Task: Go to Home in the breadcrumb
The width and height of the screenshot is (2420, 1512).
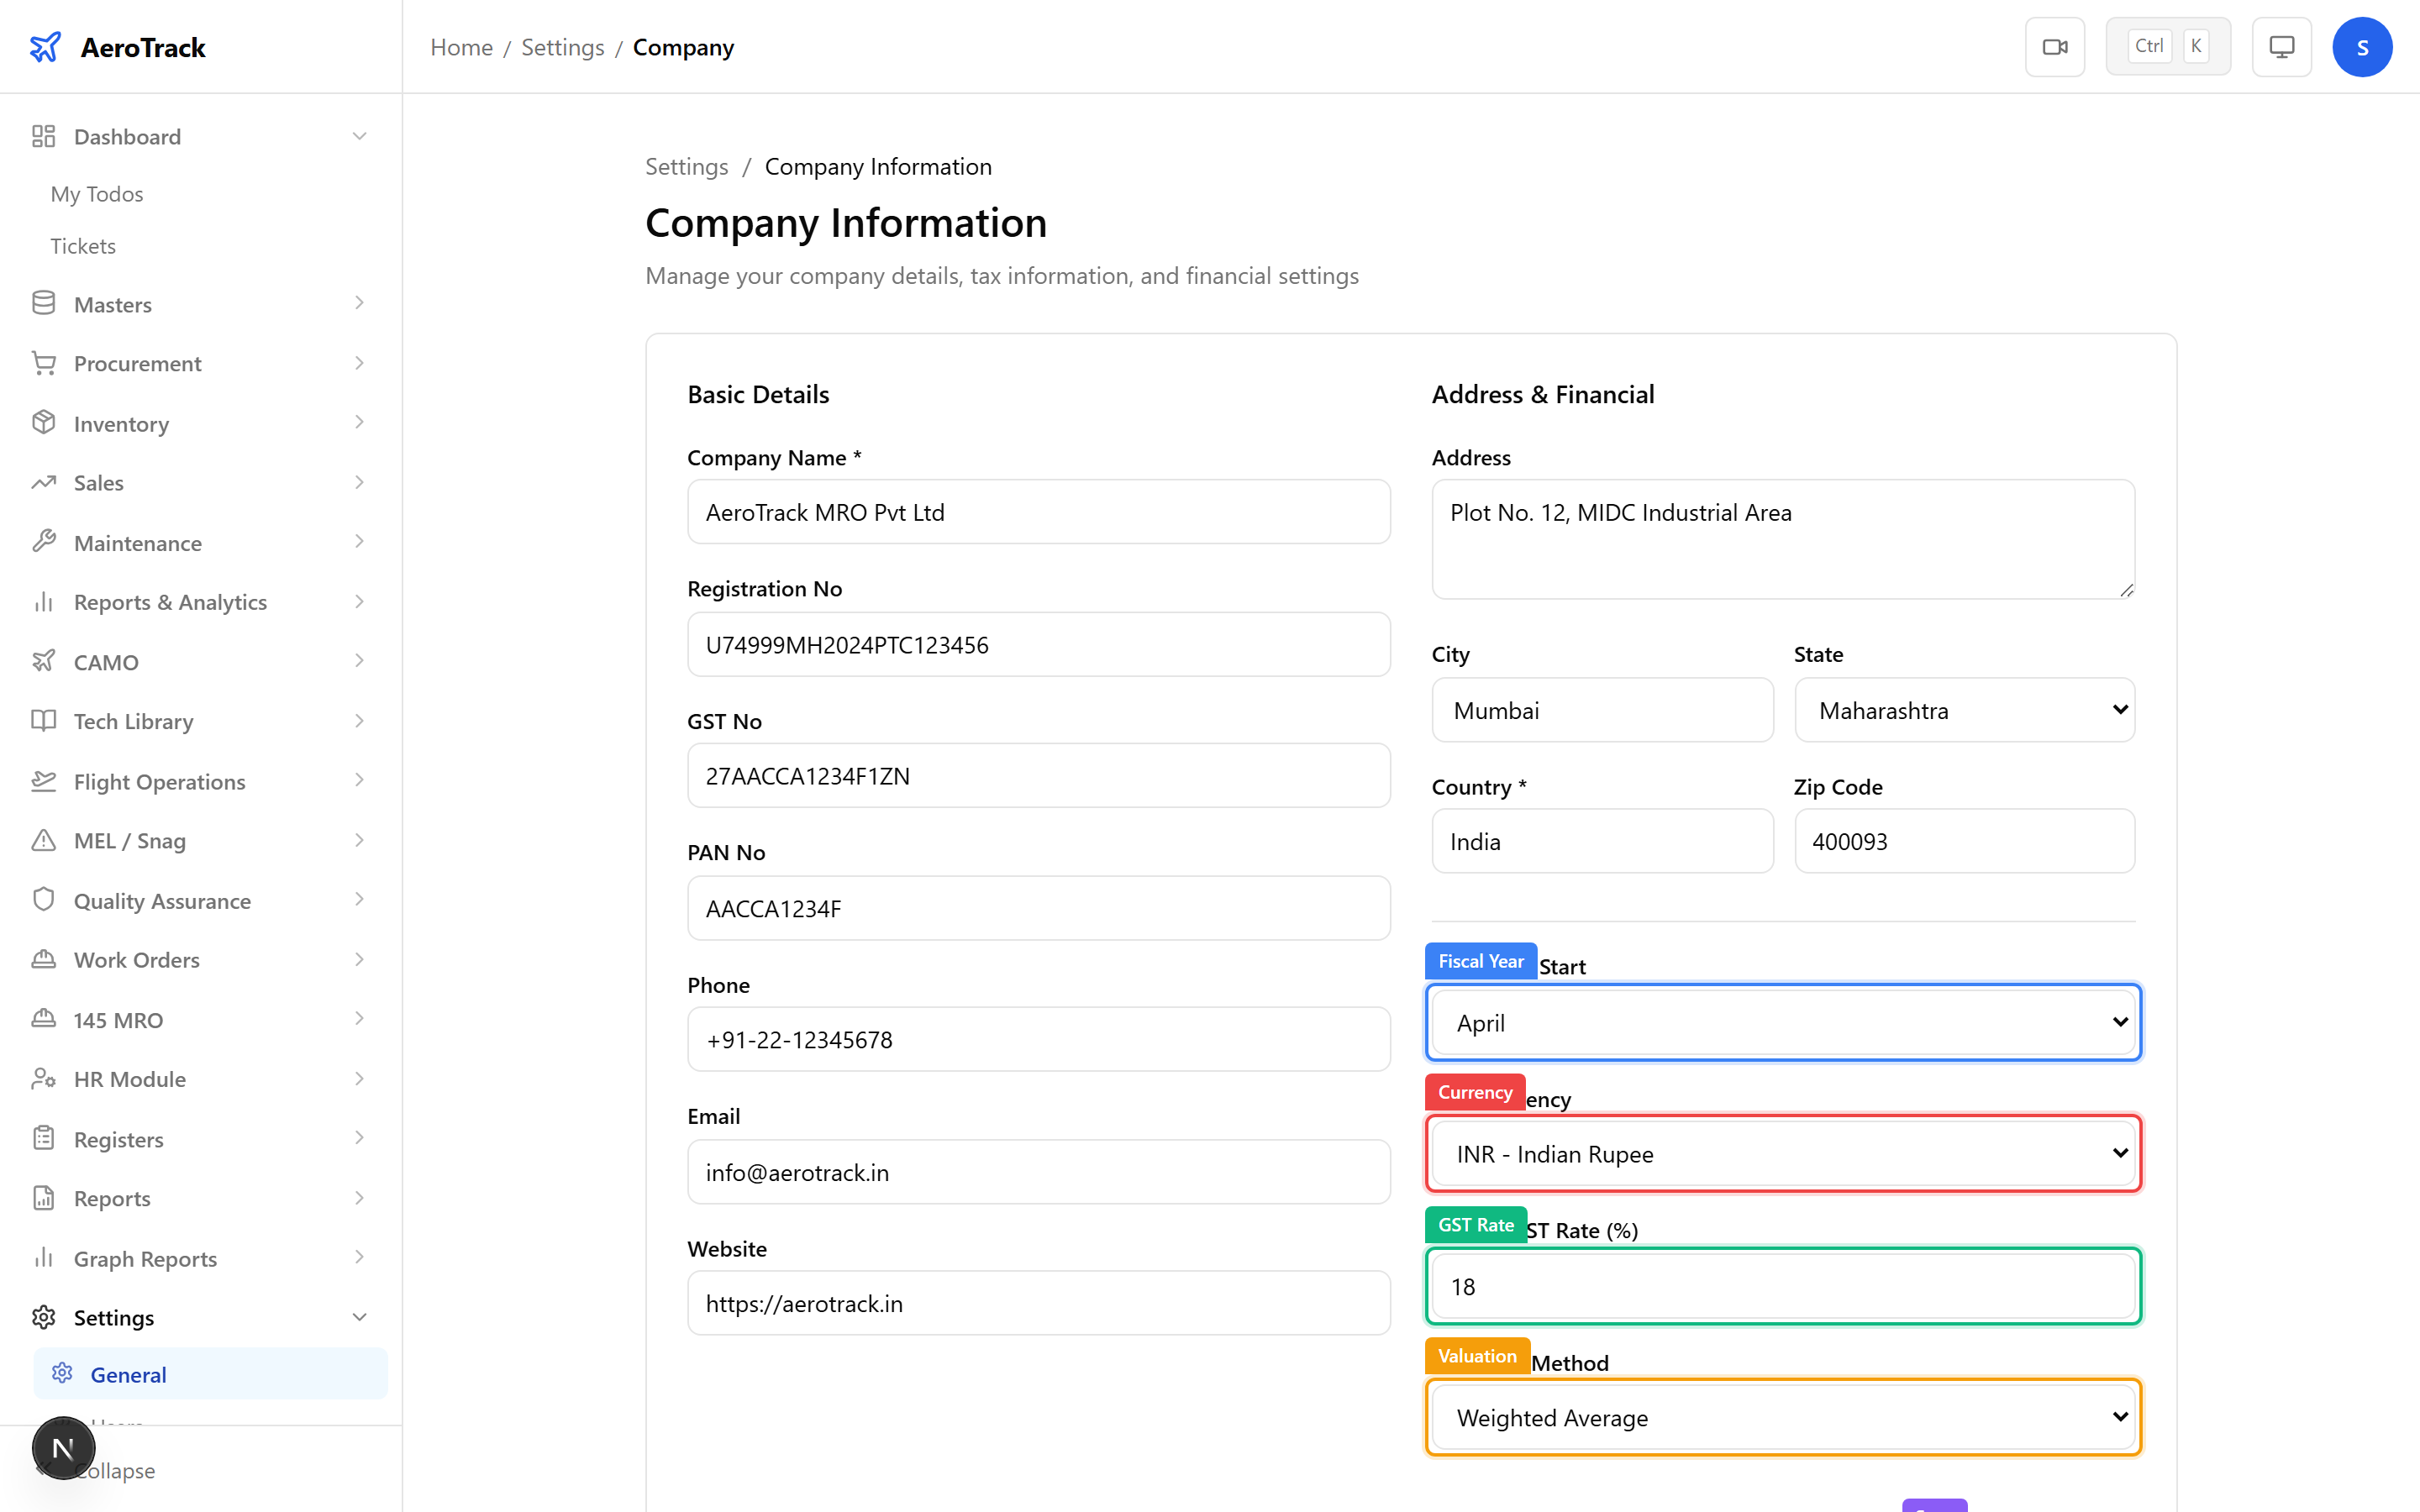Action: 461,47
